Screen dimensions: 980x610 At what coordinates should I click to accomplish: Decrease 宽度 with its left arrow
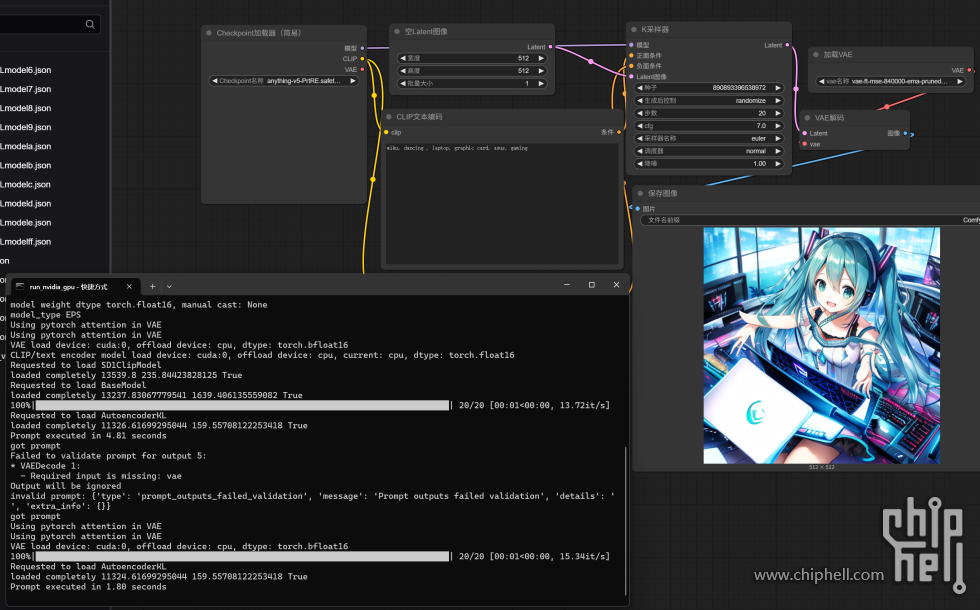[402, 58]
